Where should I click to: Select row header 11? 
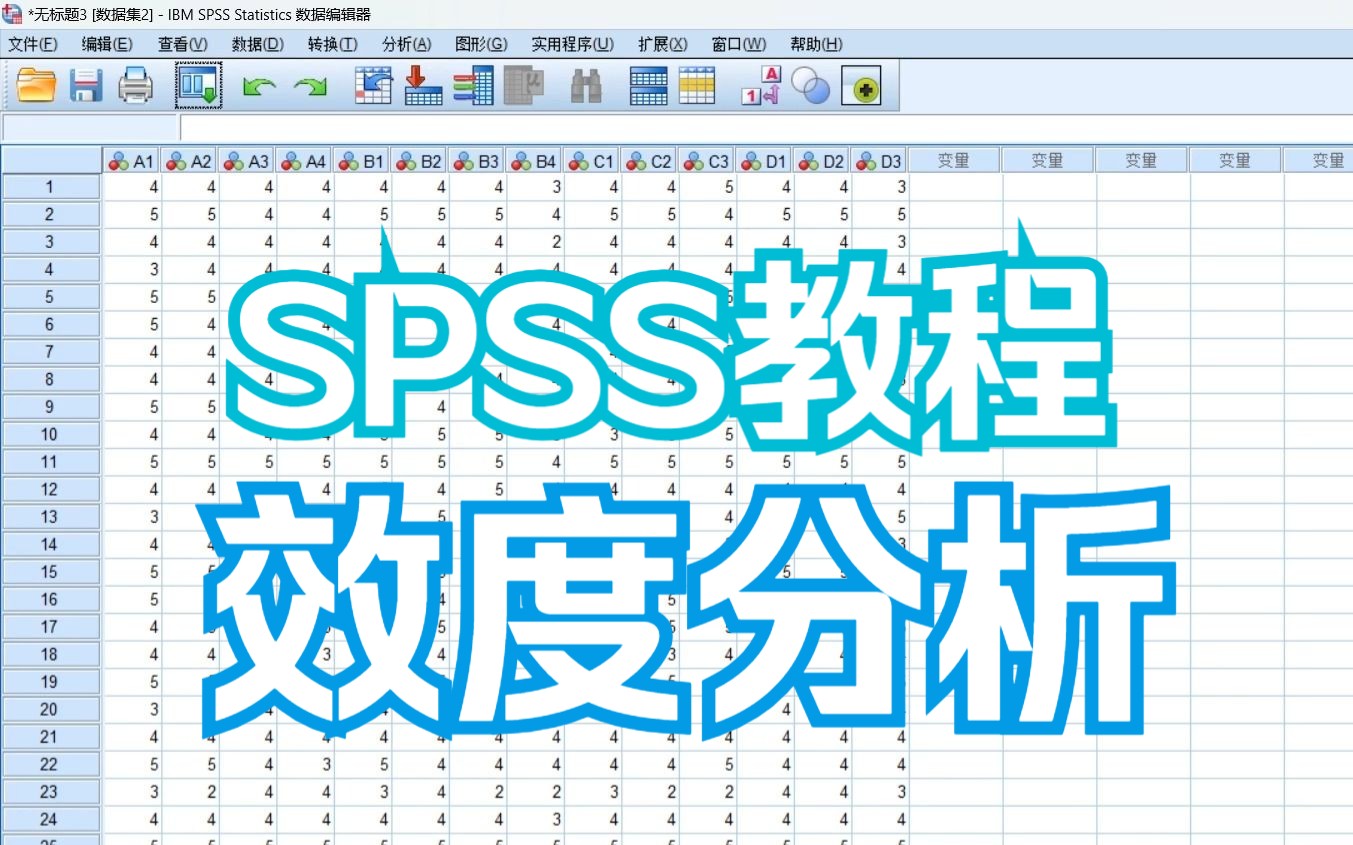51,462
